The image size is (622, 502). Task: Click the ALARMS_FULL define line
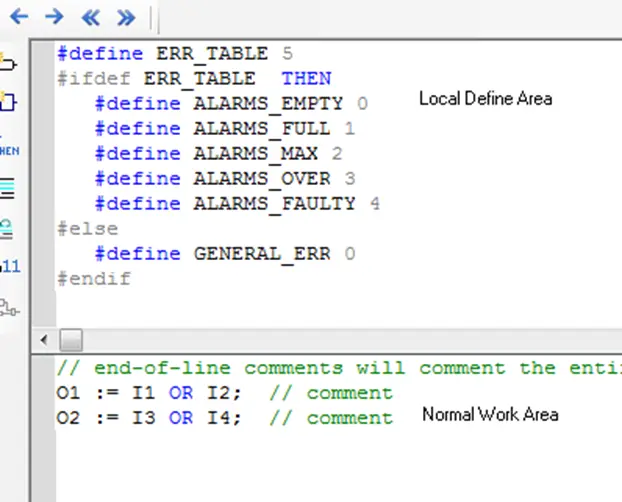click(225, 129)
